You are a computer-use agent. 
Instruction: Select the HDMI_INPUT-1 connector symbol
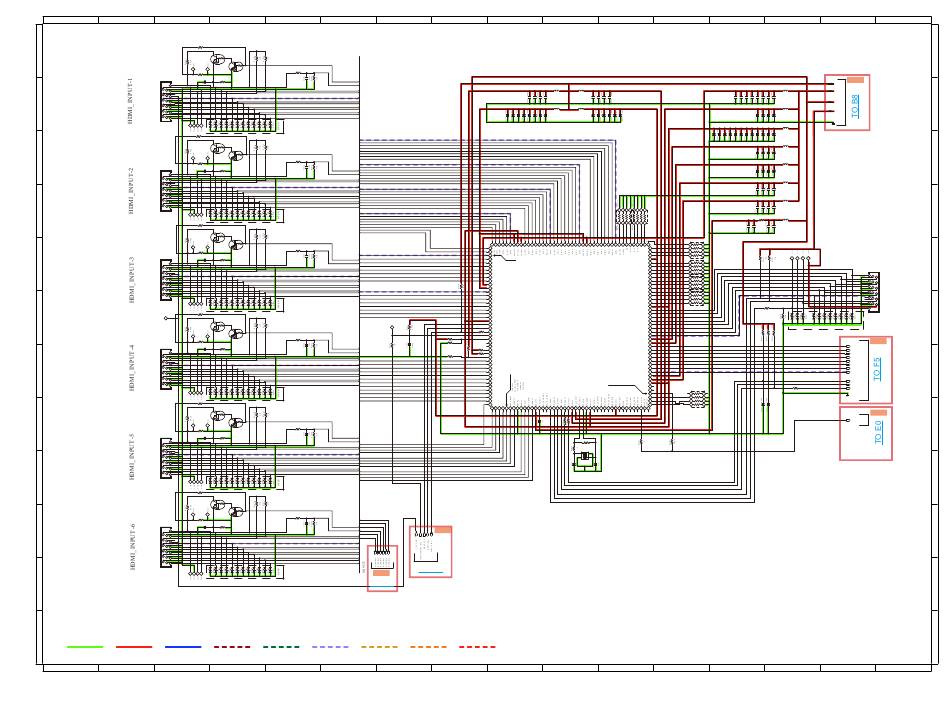coord(167,102)
